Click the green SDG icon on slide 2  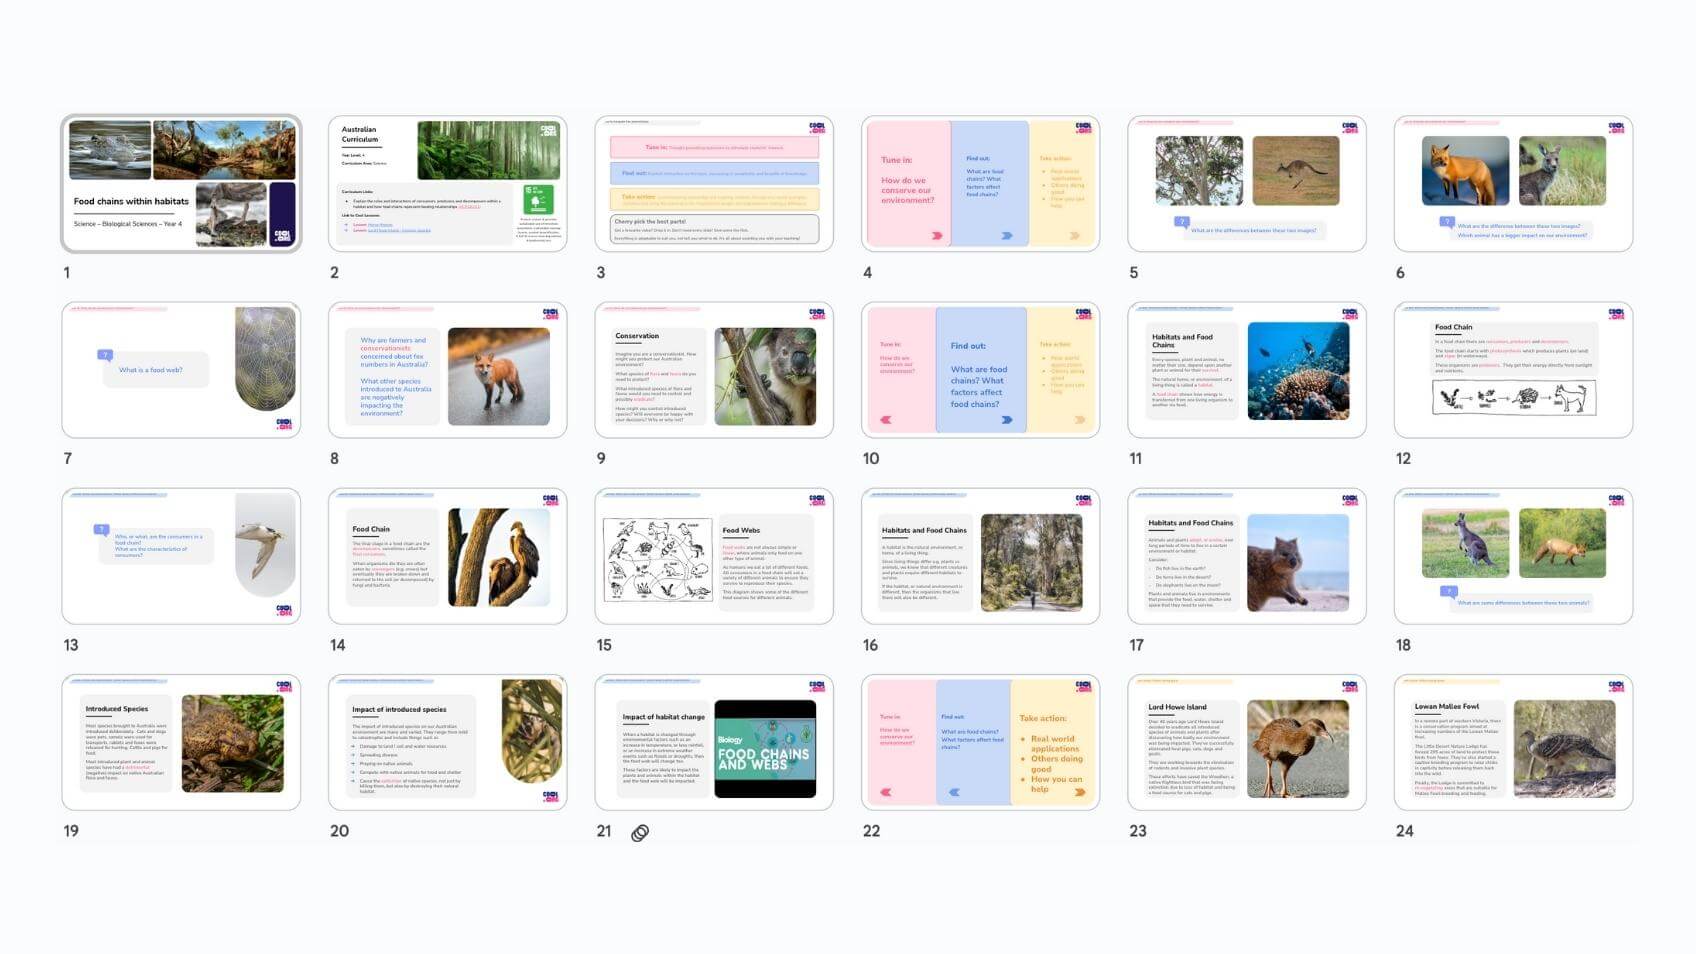coord(538,198)
